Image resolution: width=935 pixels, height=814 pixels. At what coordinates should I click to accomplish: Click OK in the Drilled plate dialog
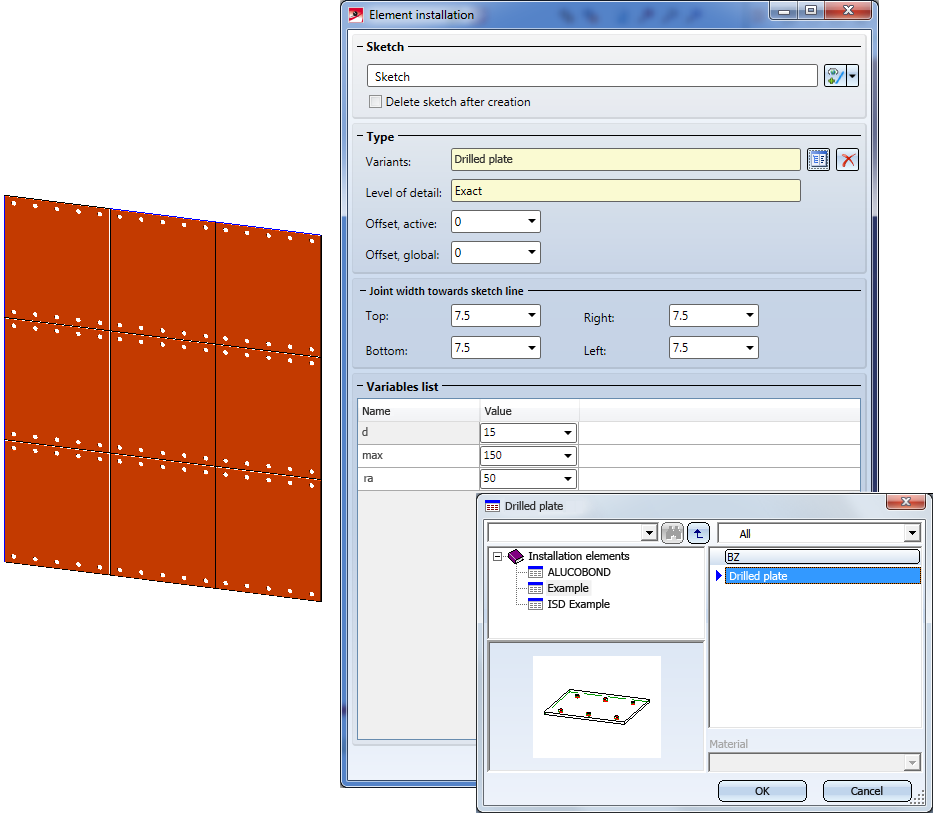(762, 791)
